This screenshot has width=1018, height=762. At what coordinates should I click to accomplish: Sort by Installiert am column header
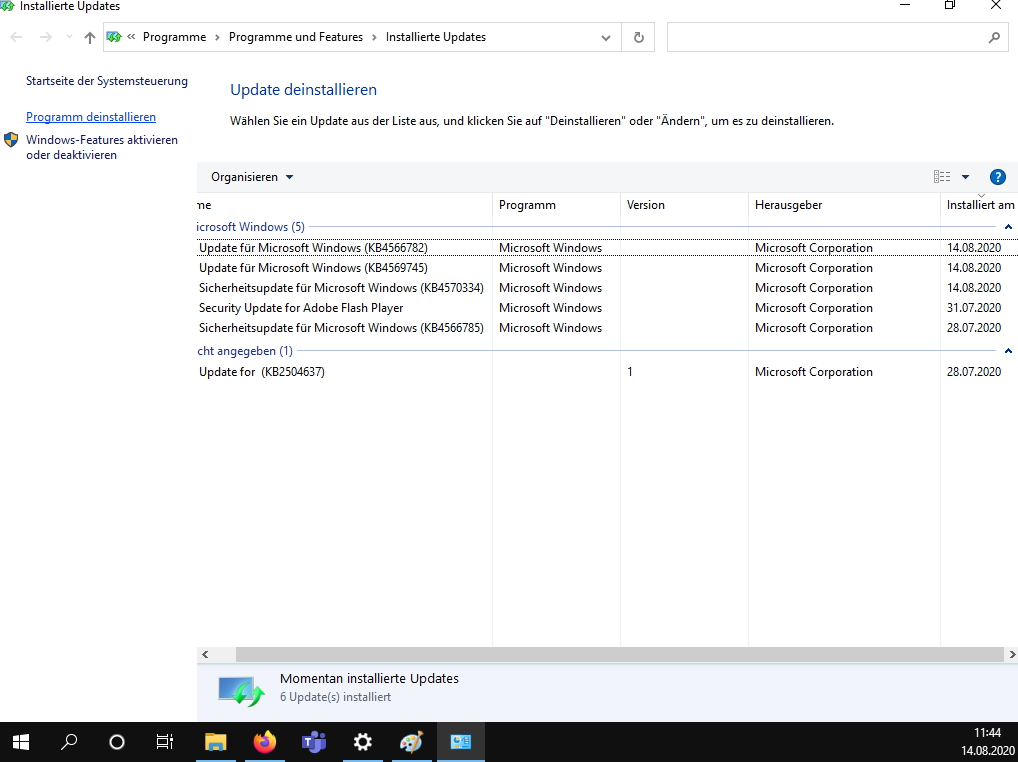tap(980, 205)
